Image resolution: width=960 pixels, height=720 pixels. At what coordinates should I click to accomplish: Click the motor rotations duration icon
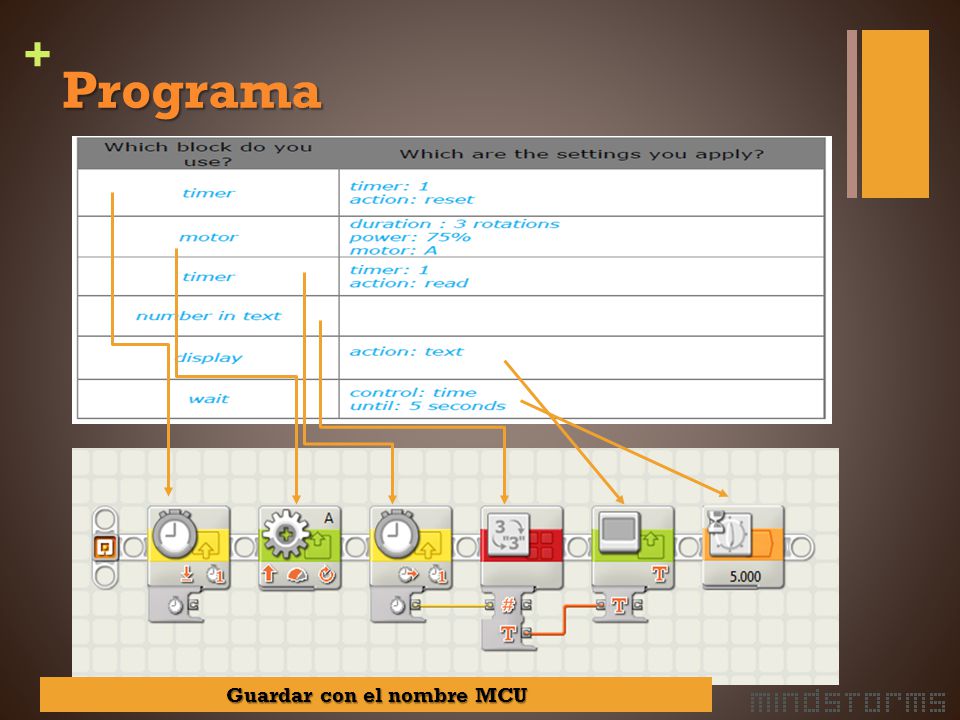pyautogui.click(x=327, y=575)
